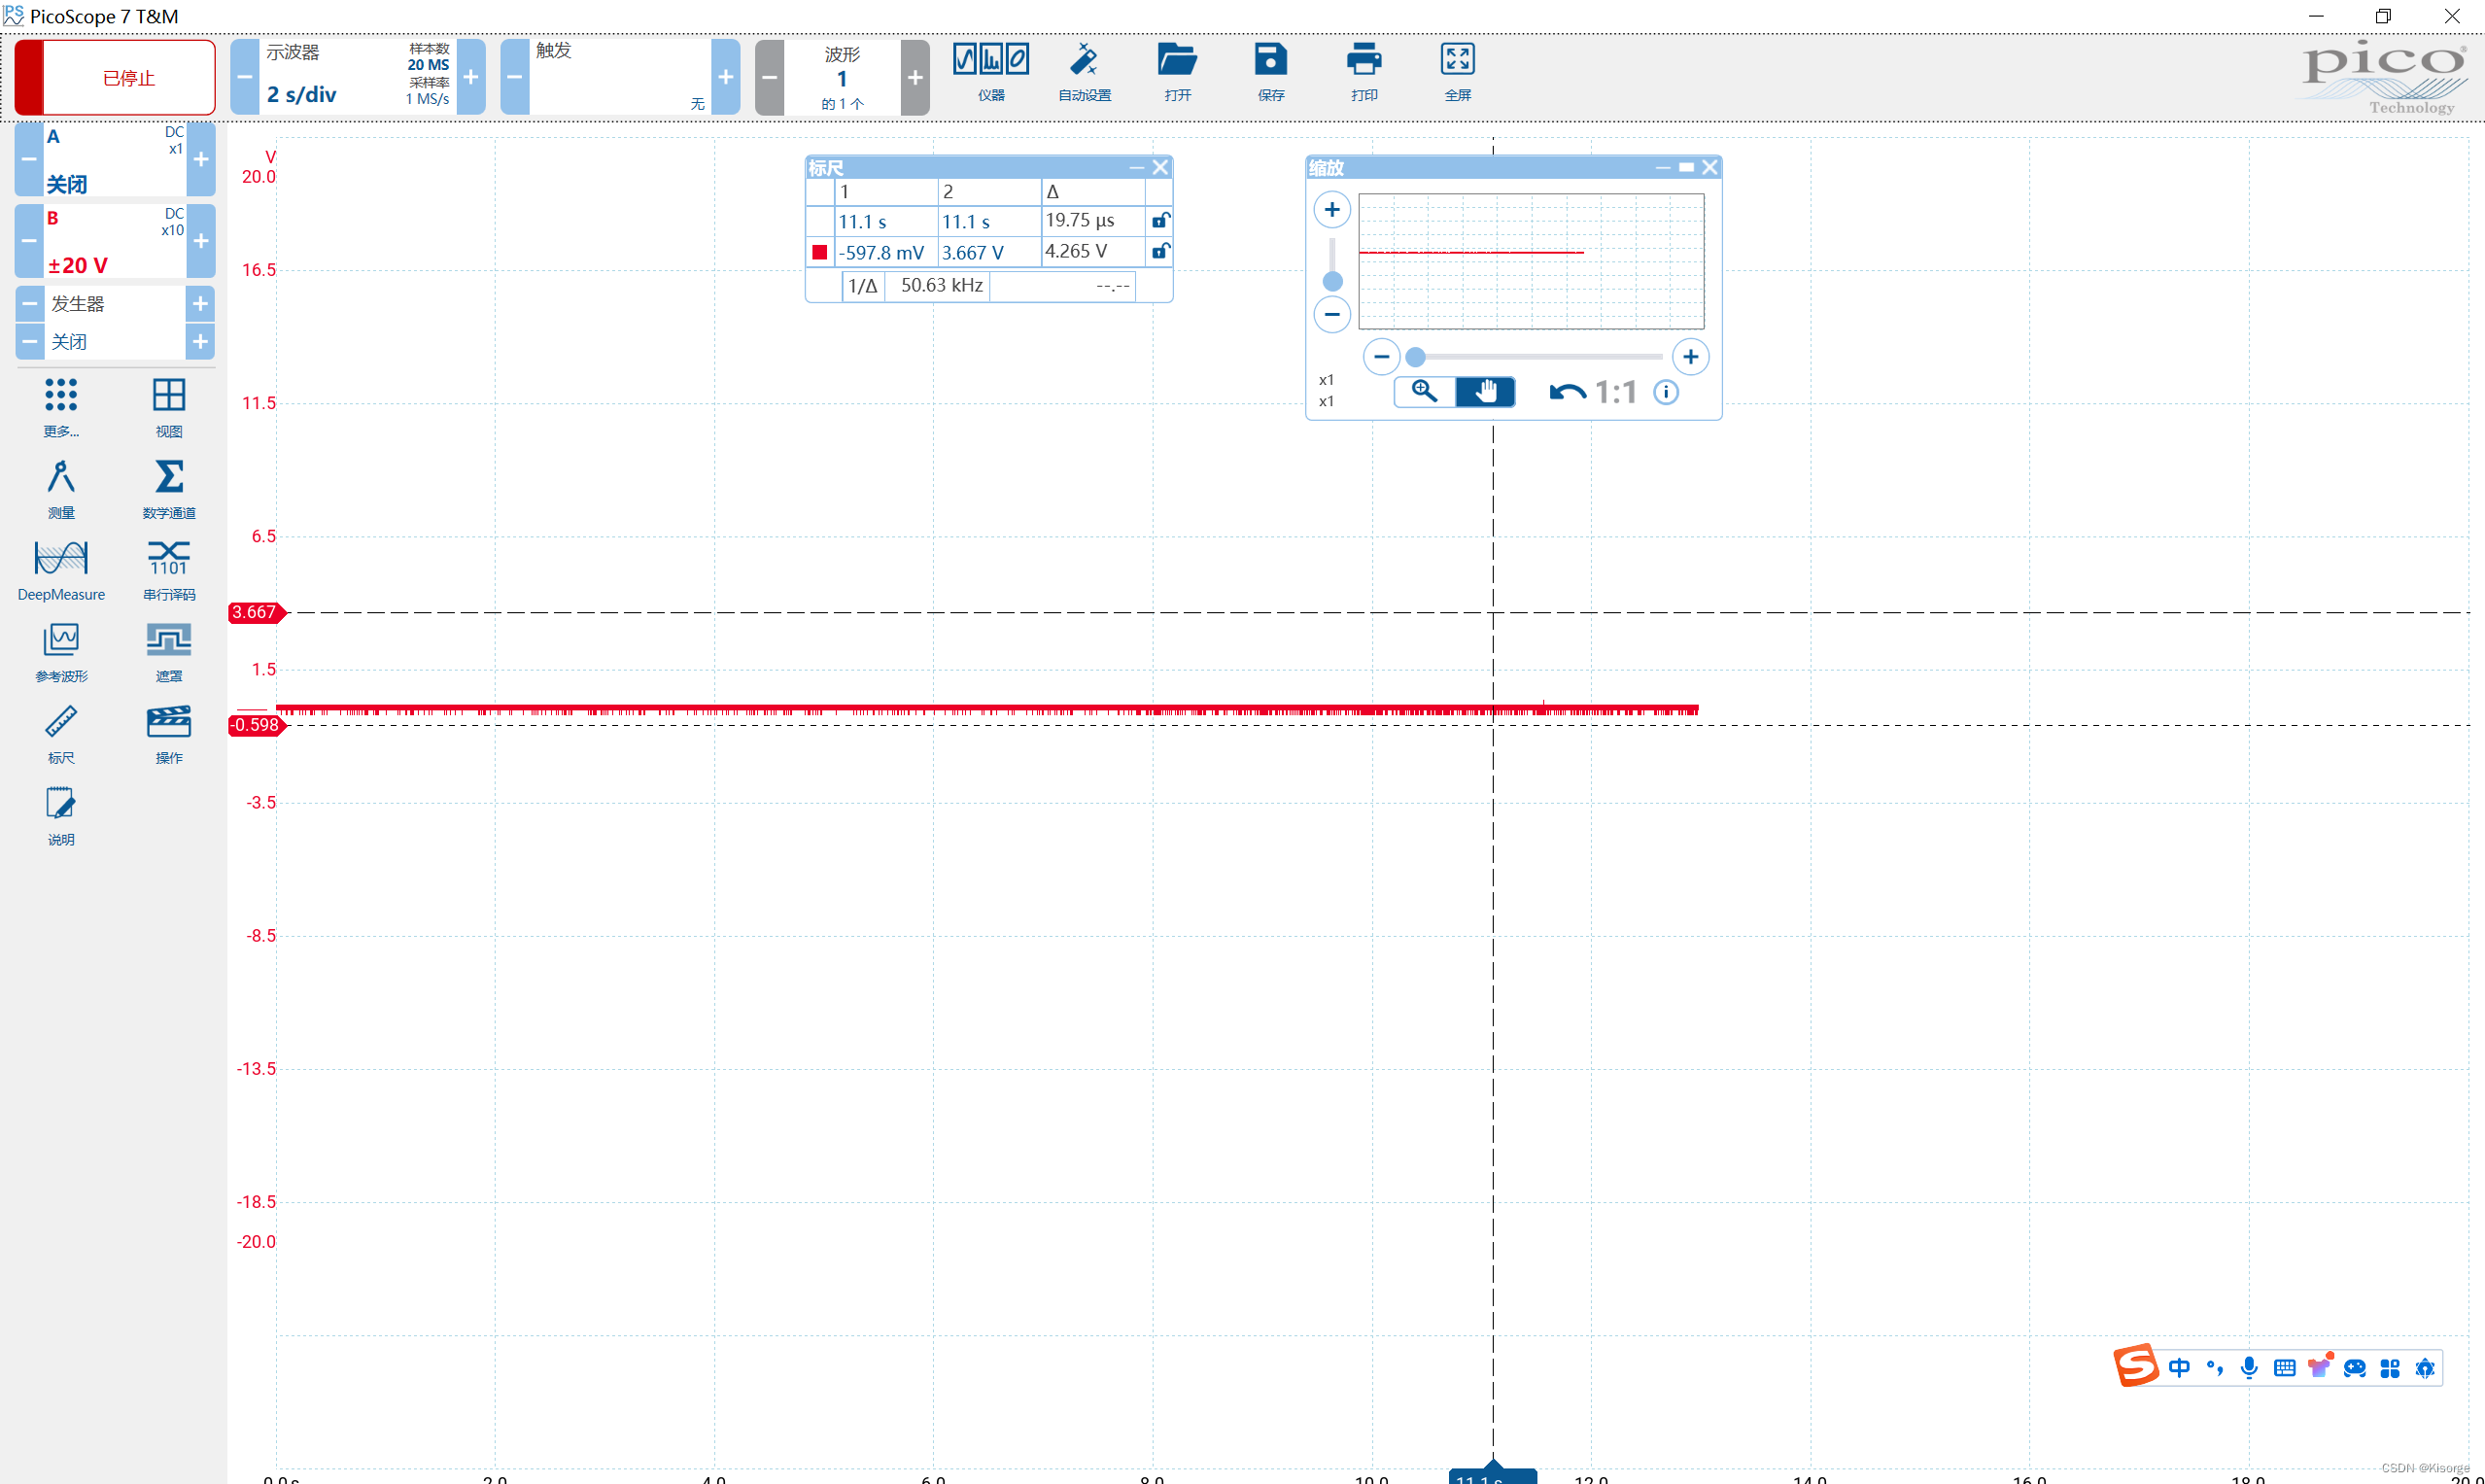Open the 仪器 instrument mode selector

coord(990,72)
